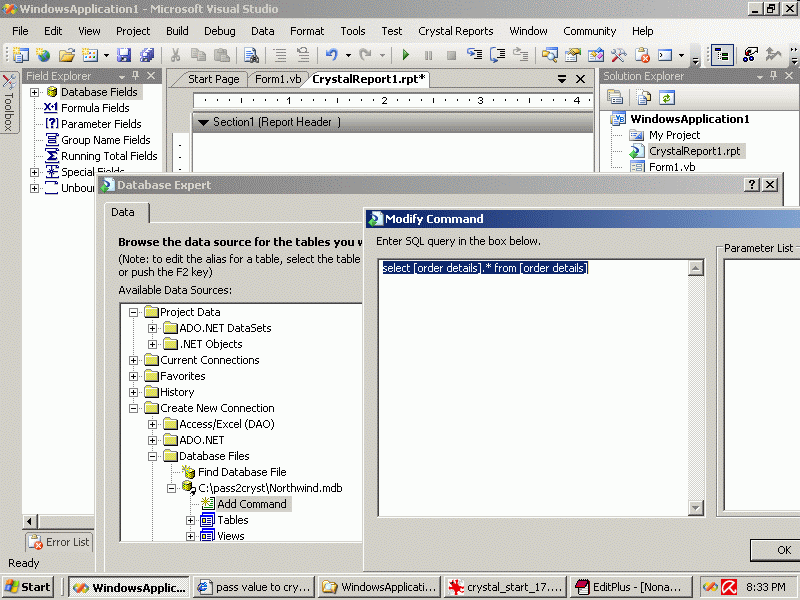
Task: Collapse the Northwind.mdb database node
Action: [171, 488]
